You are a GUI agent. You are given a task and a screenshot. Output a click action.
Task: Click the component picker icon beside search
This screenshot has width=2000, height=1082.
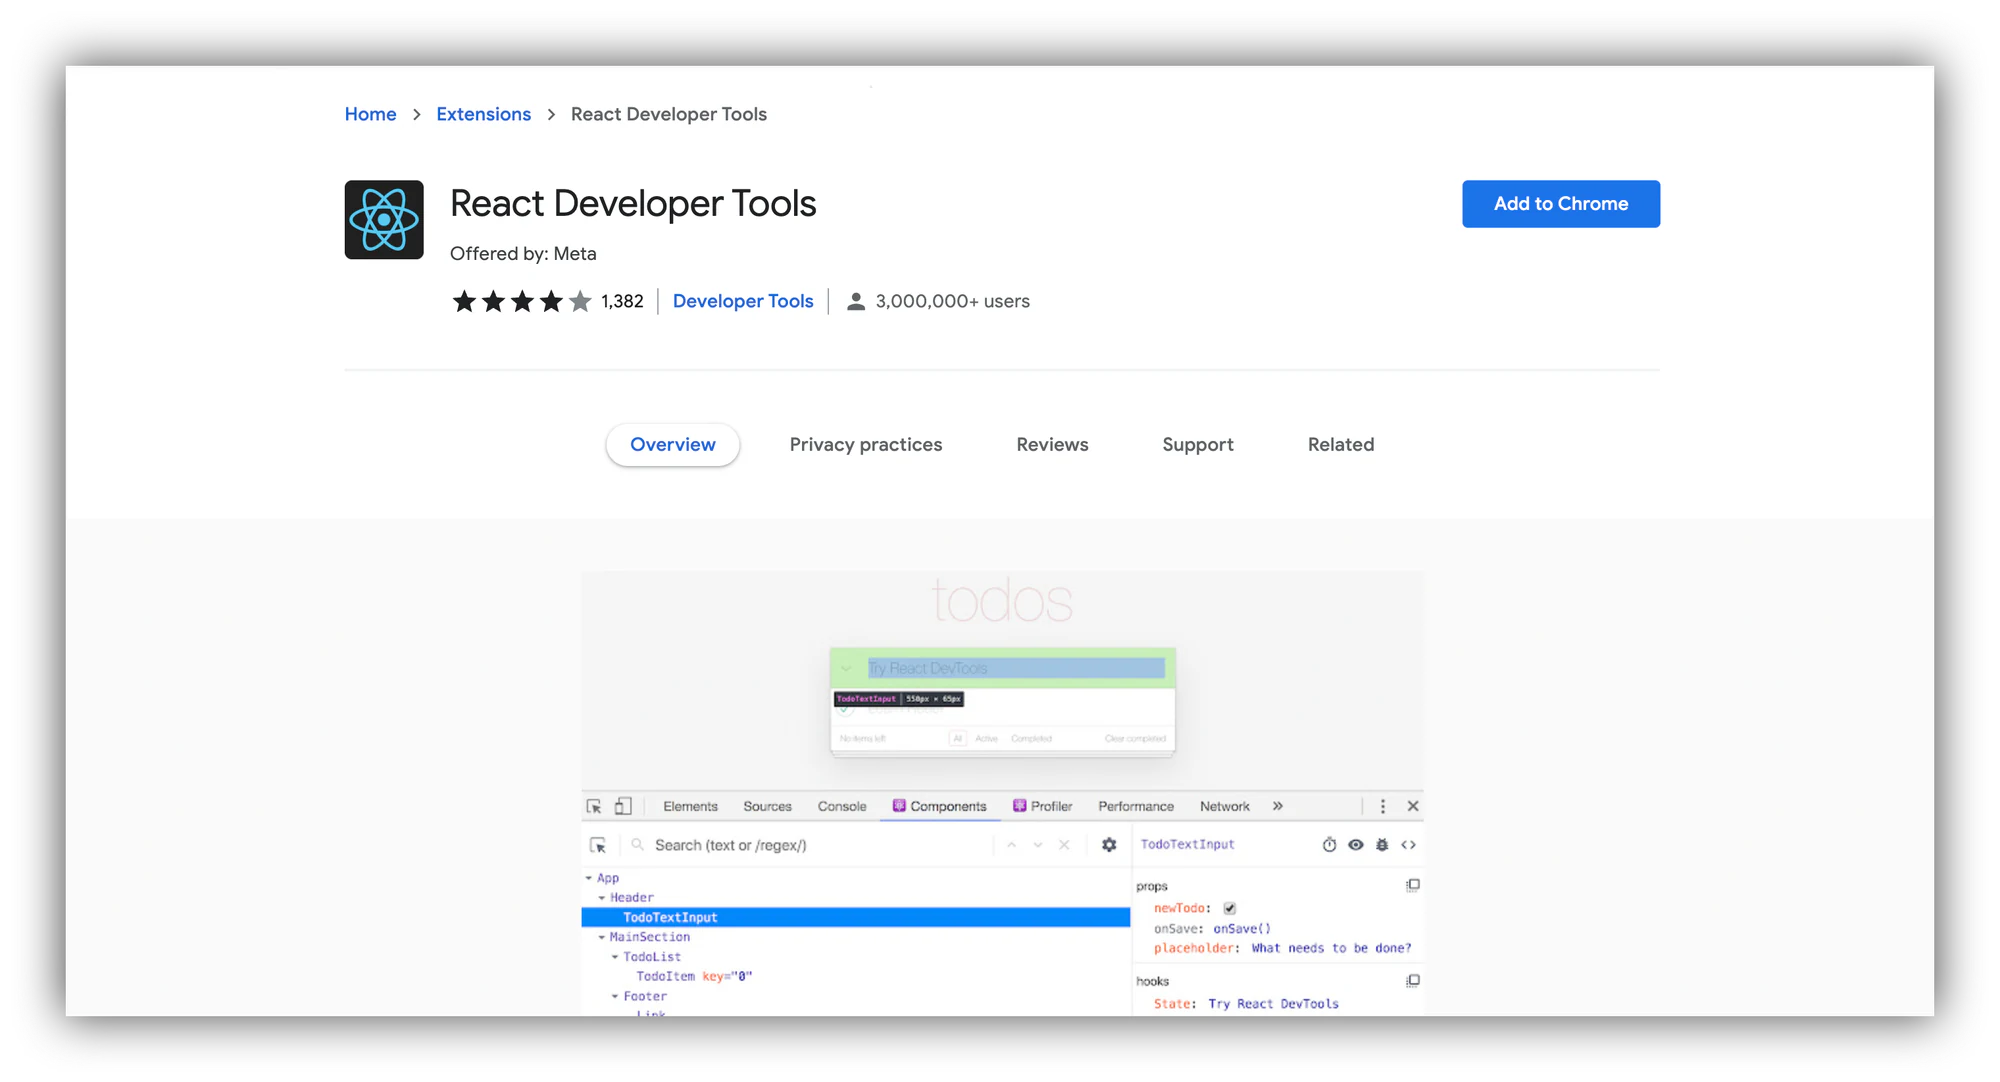pos(598,845)
